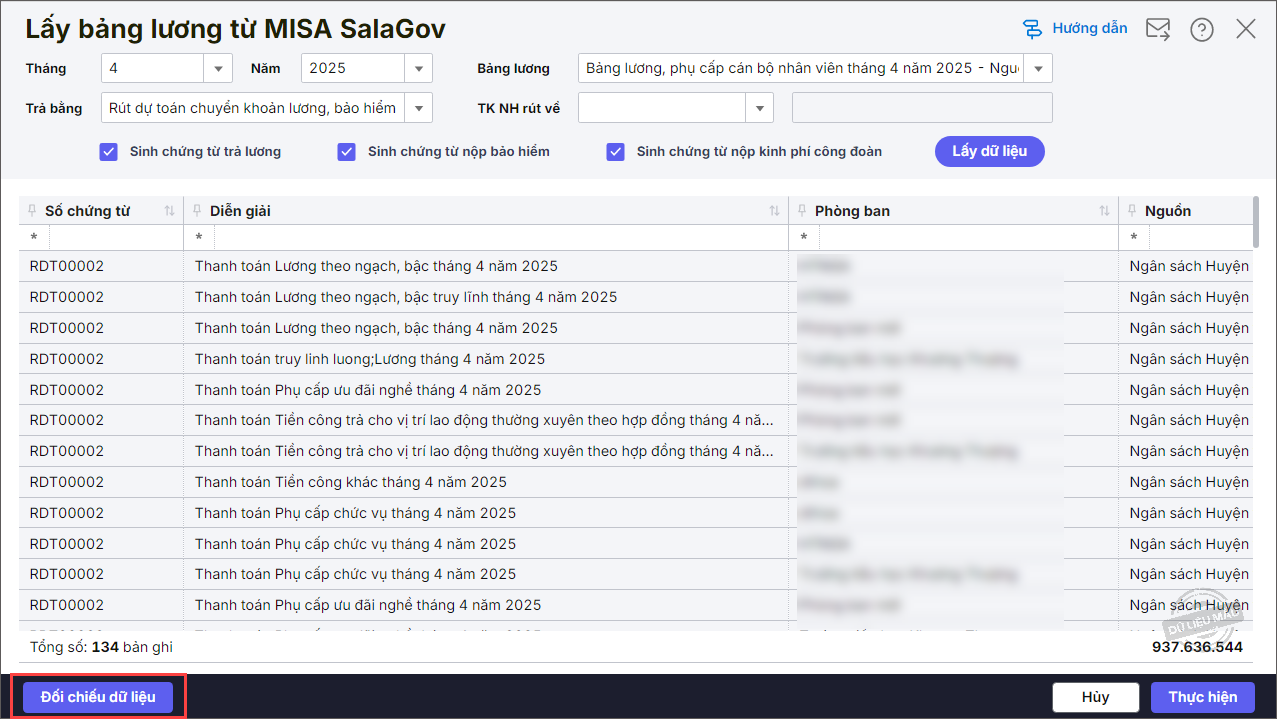This screenshot has height=719, width=1277.
Task: Sort by Phòng ban column
Action: (1104, 211)
